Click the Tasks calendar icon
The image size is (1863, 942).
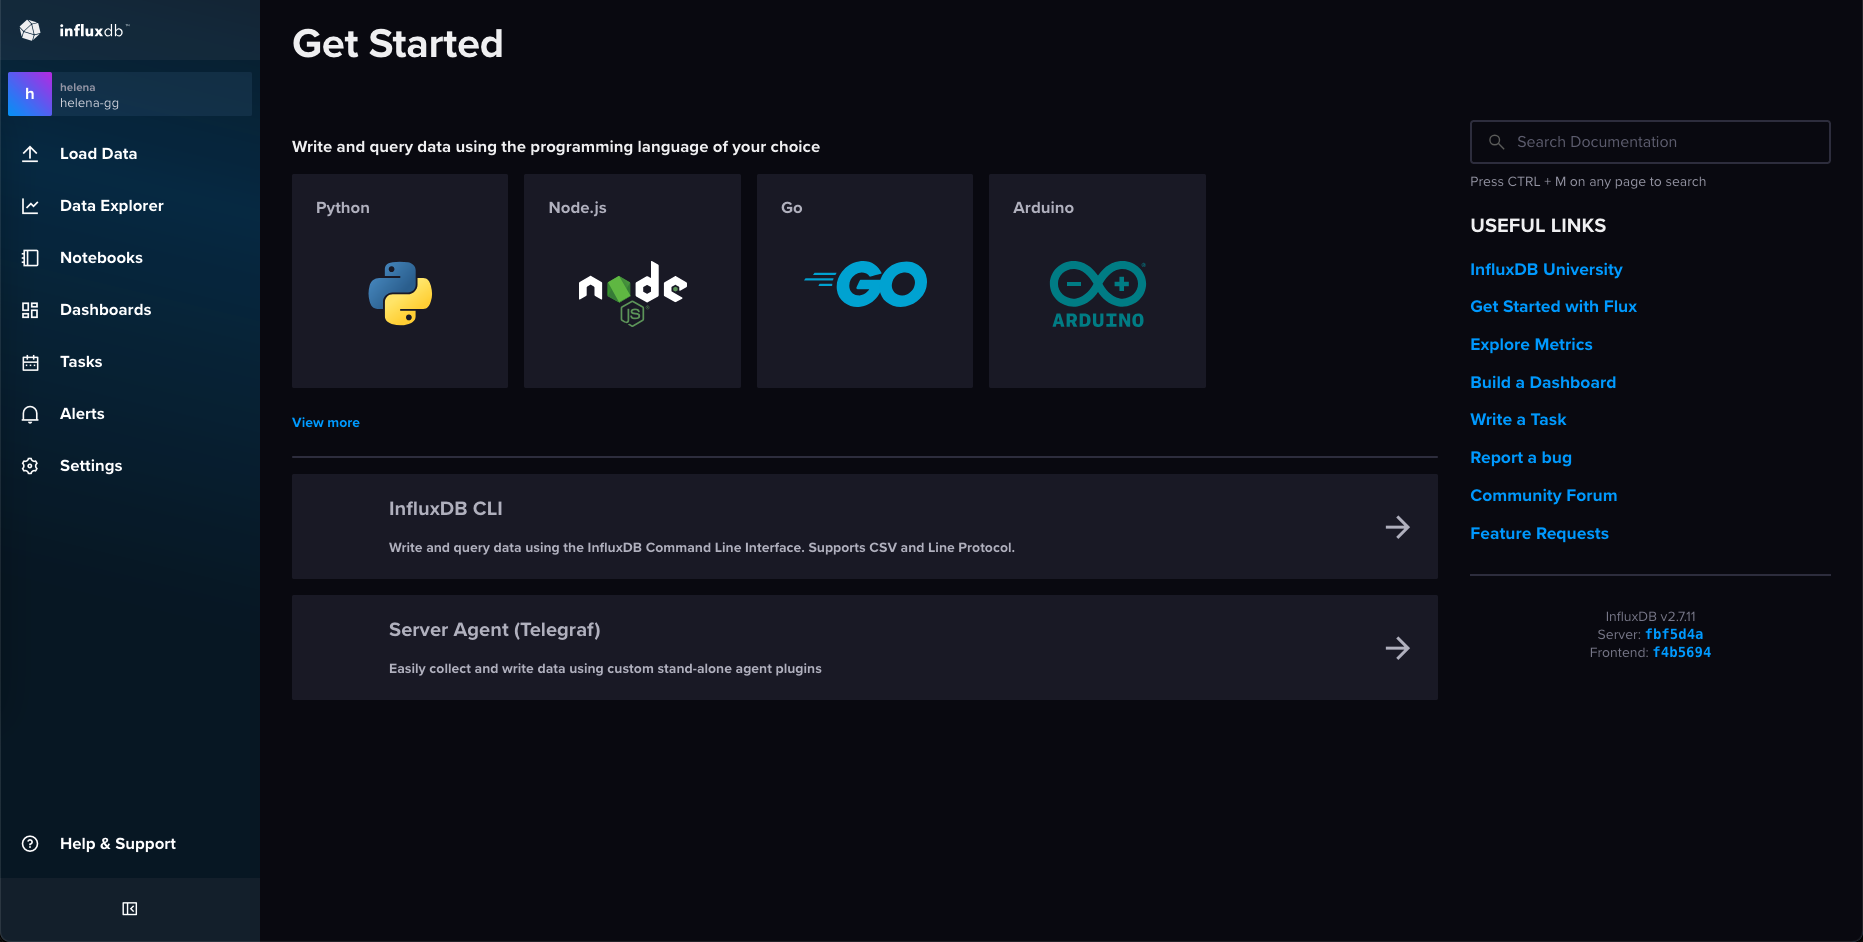(30, 362)
